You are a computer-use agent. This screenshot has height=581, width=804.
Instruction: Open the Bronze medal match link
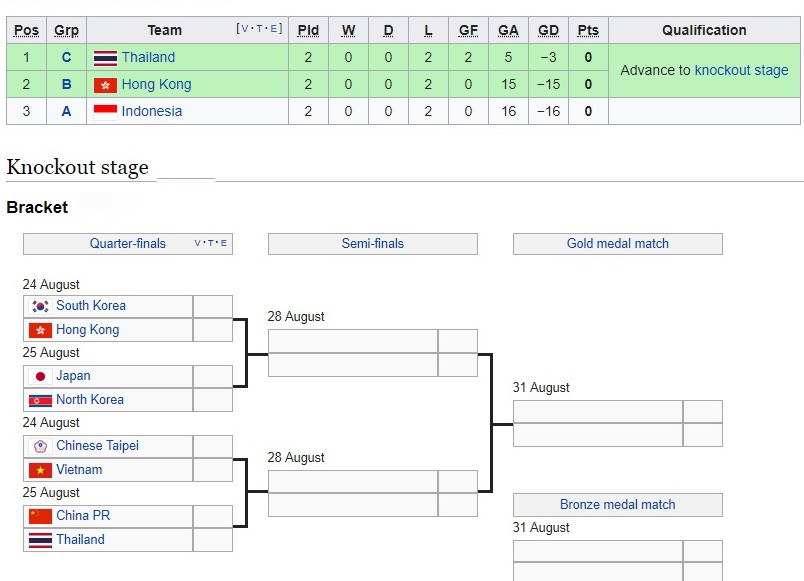(618, 504)
